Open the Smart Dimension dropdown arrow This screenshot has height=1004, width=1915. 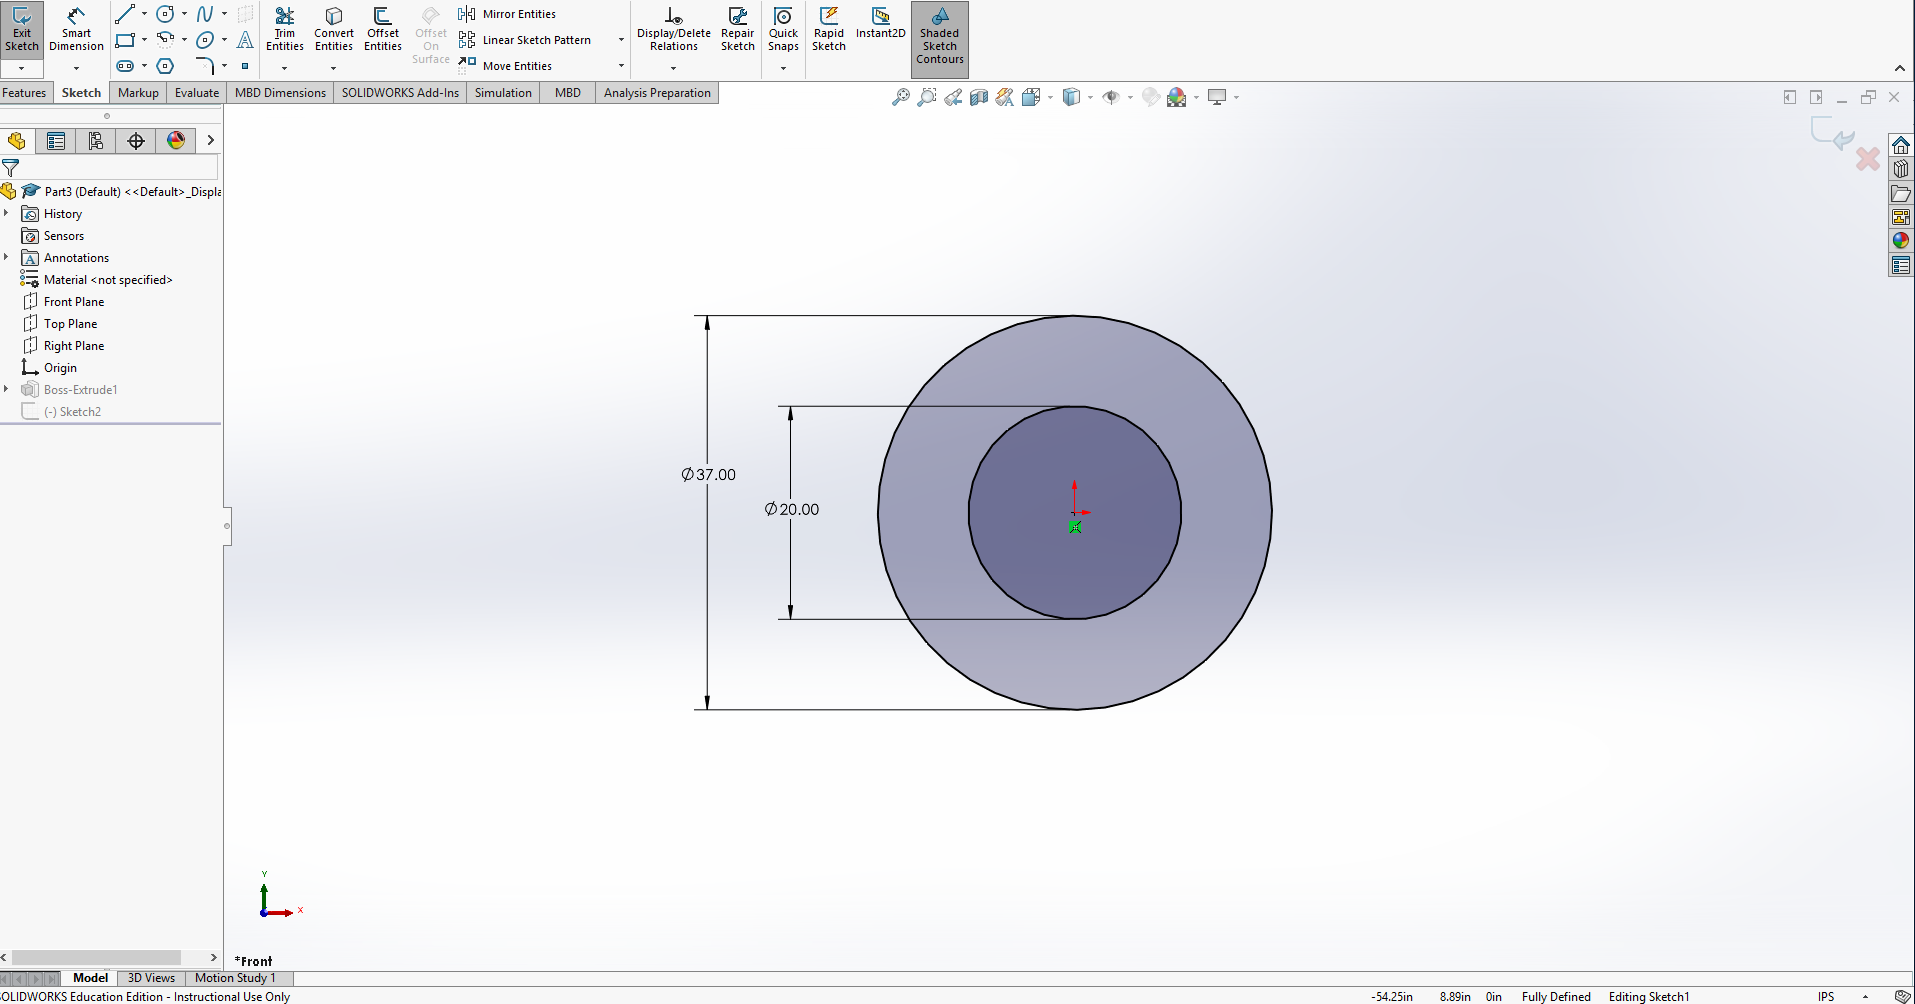[x=76, y=68]
